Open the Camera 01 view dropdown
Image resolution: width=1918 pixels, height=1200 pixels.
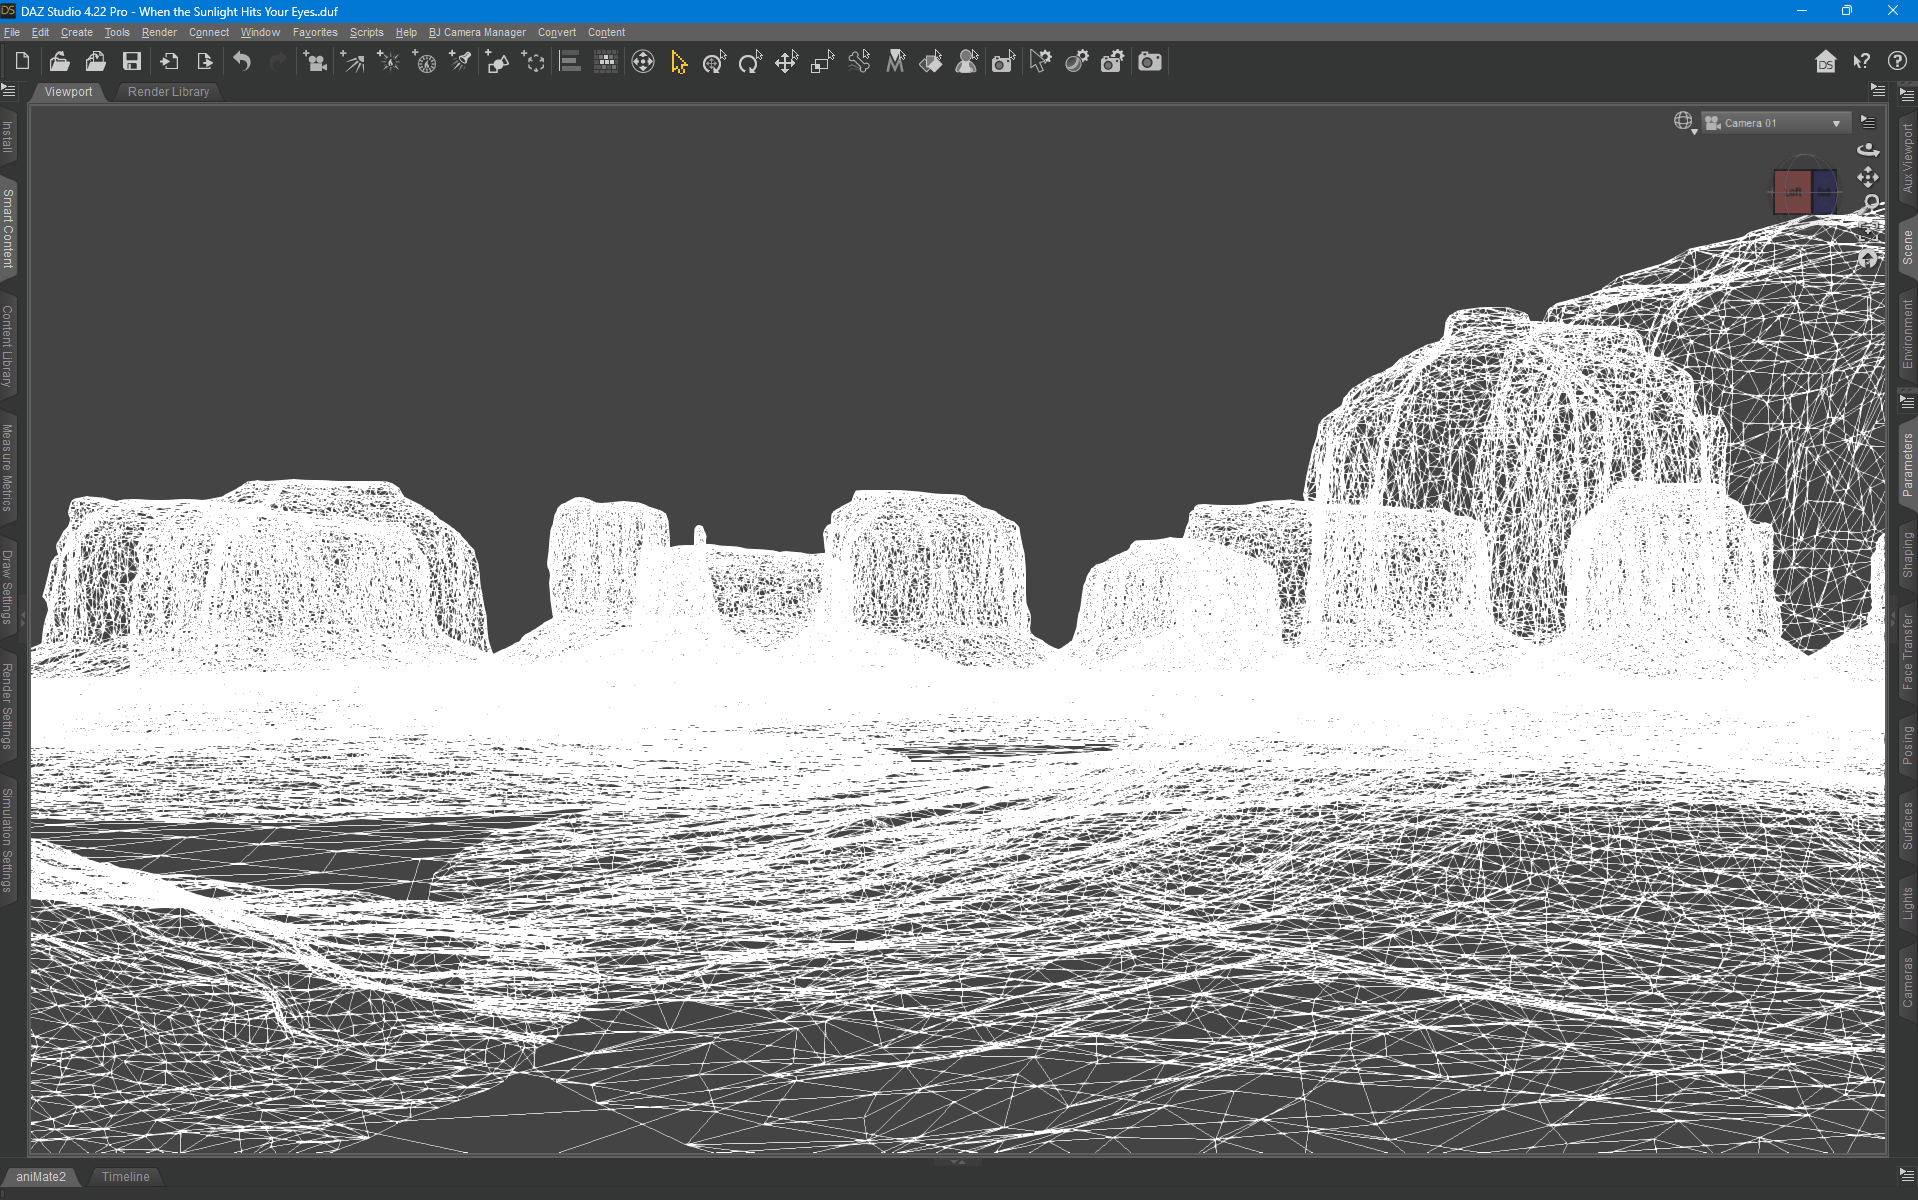pos(1774,123)
